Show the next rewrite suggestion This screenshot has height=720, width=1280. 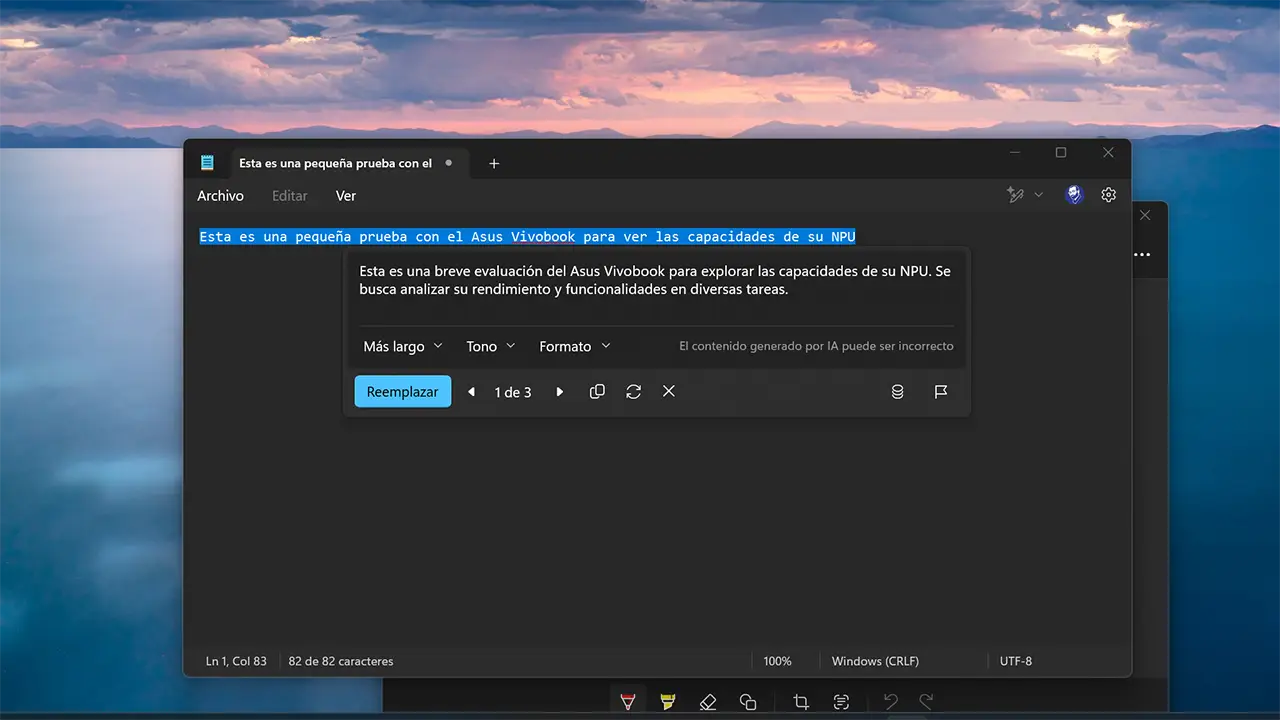click(x=560, y=392)
